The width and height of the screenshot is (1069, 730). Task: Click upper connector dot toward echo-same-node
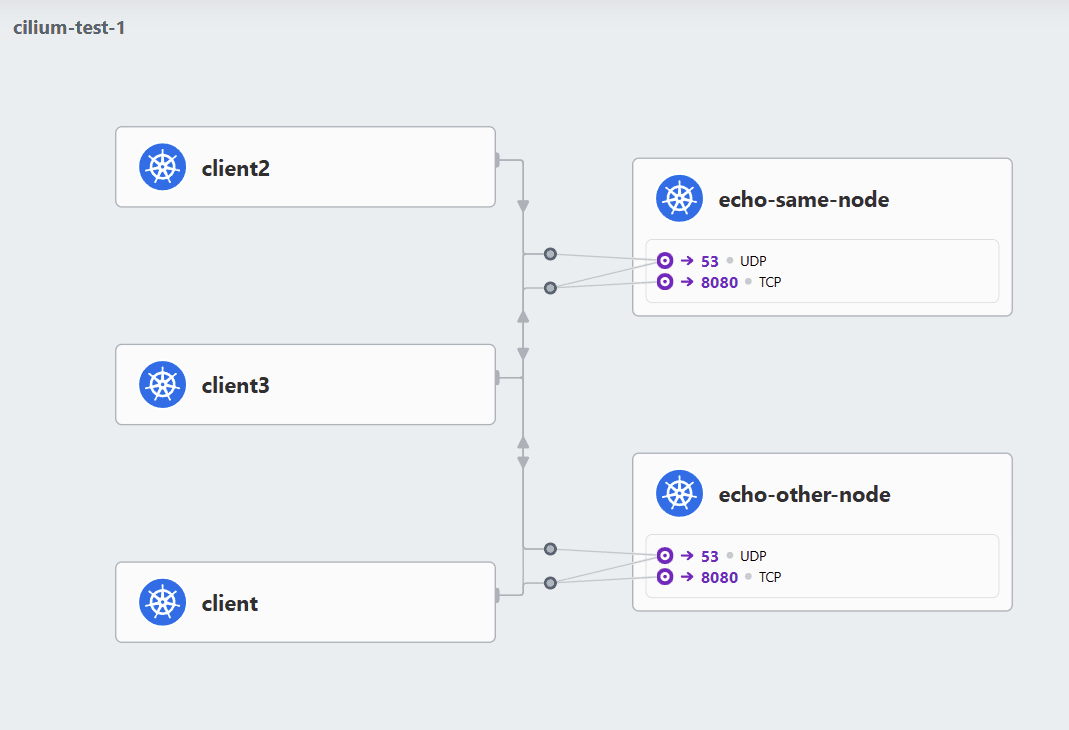(x=550, y=254)
